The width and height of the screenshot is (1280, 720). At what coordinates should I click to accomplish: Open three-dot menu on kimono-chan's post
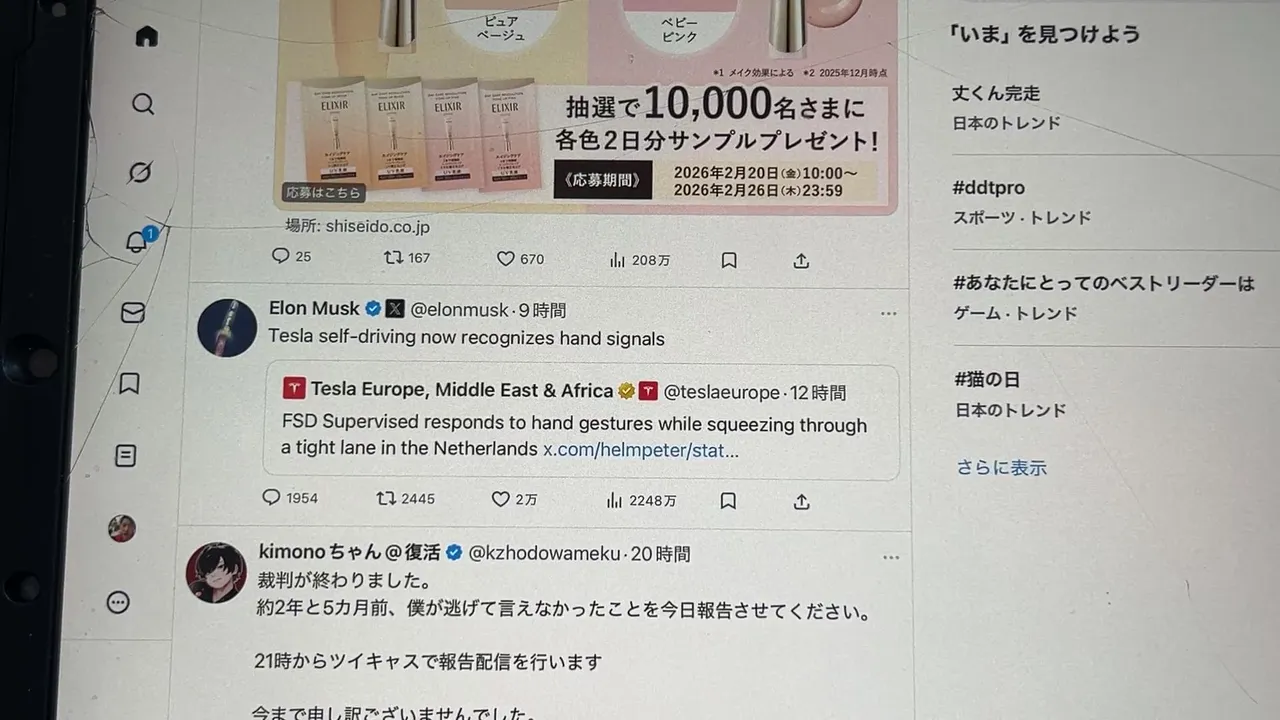click(x=891, y=558)
